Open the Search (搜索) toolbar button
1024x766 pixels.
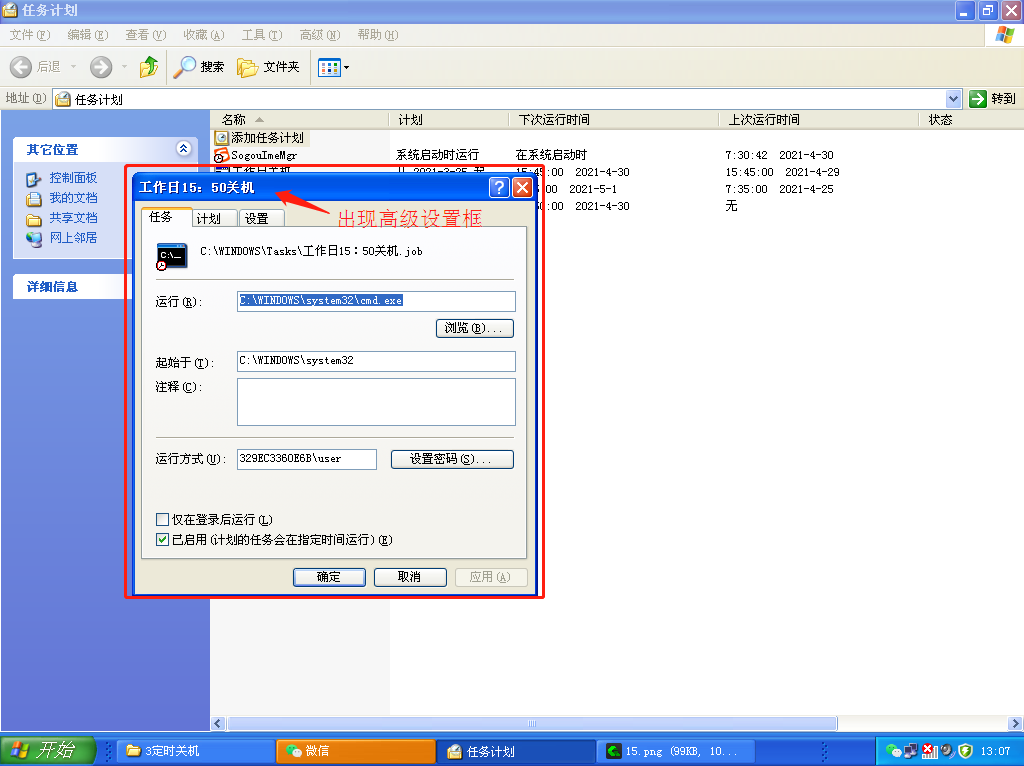coord(199,67)
